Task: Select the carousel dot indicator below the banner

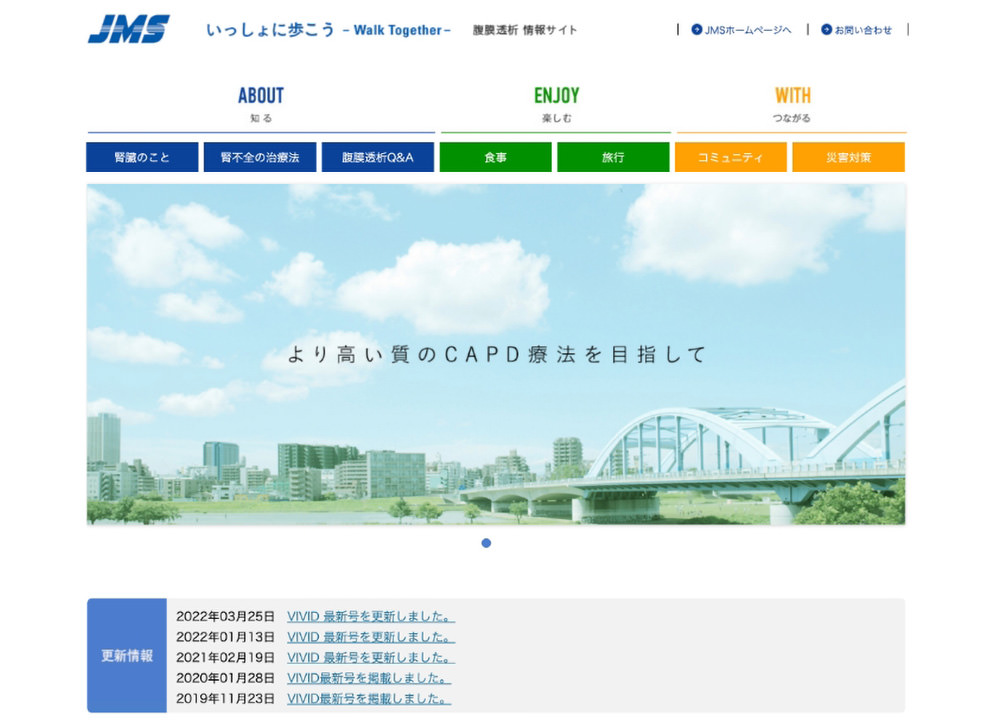Action: [x=486, y=543]
